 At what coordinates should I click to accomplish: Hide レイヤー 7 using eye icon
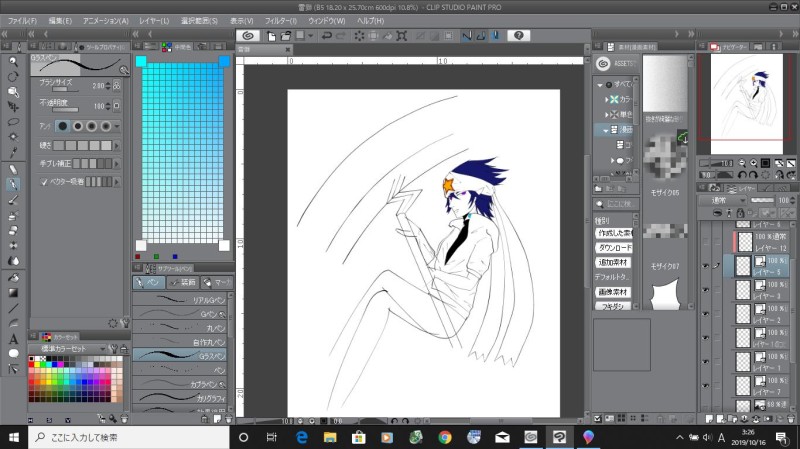(706, 386)
